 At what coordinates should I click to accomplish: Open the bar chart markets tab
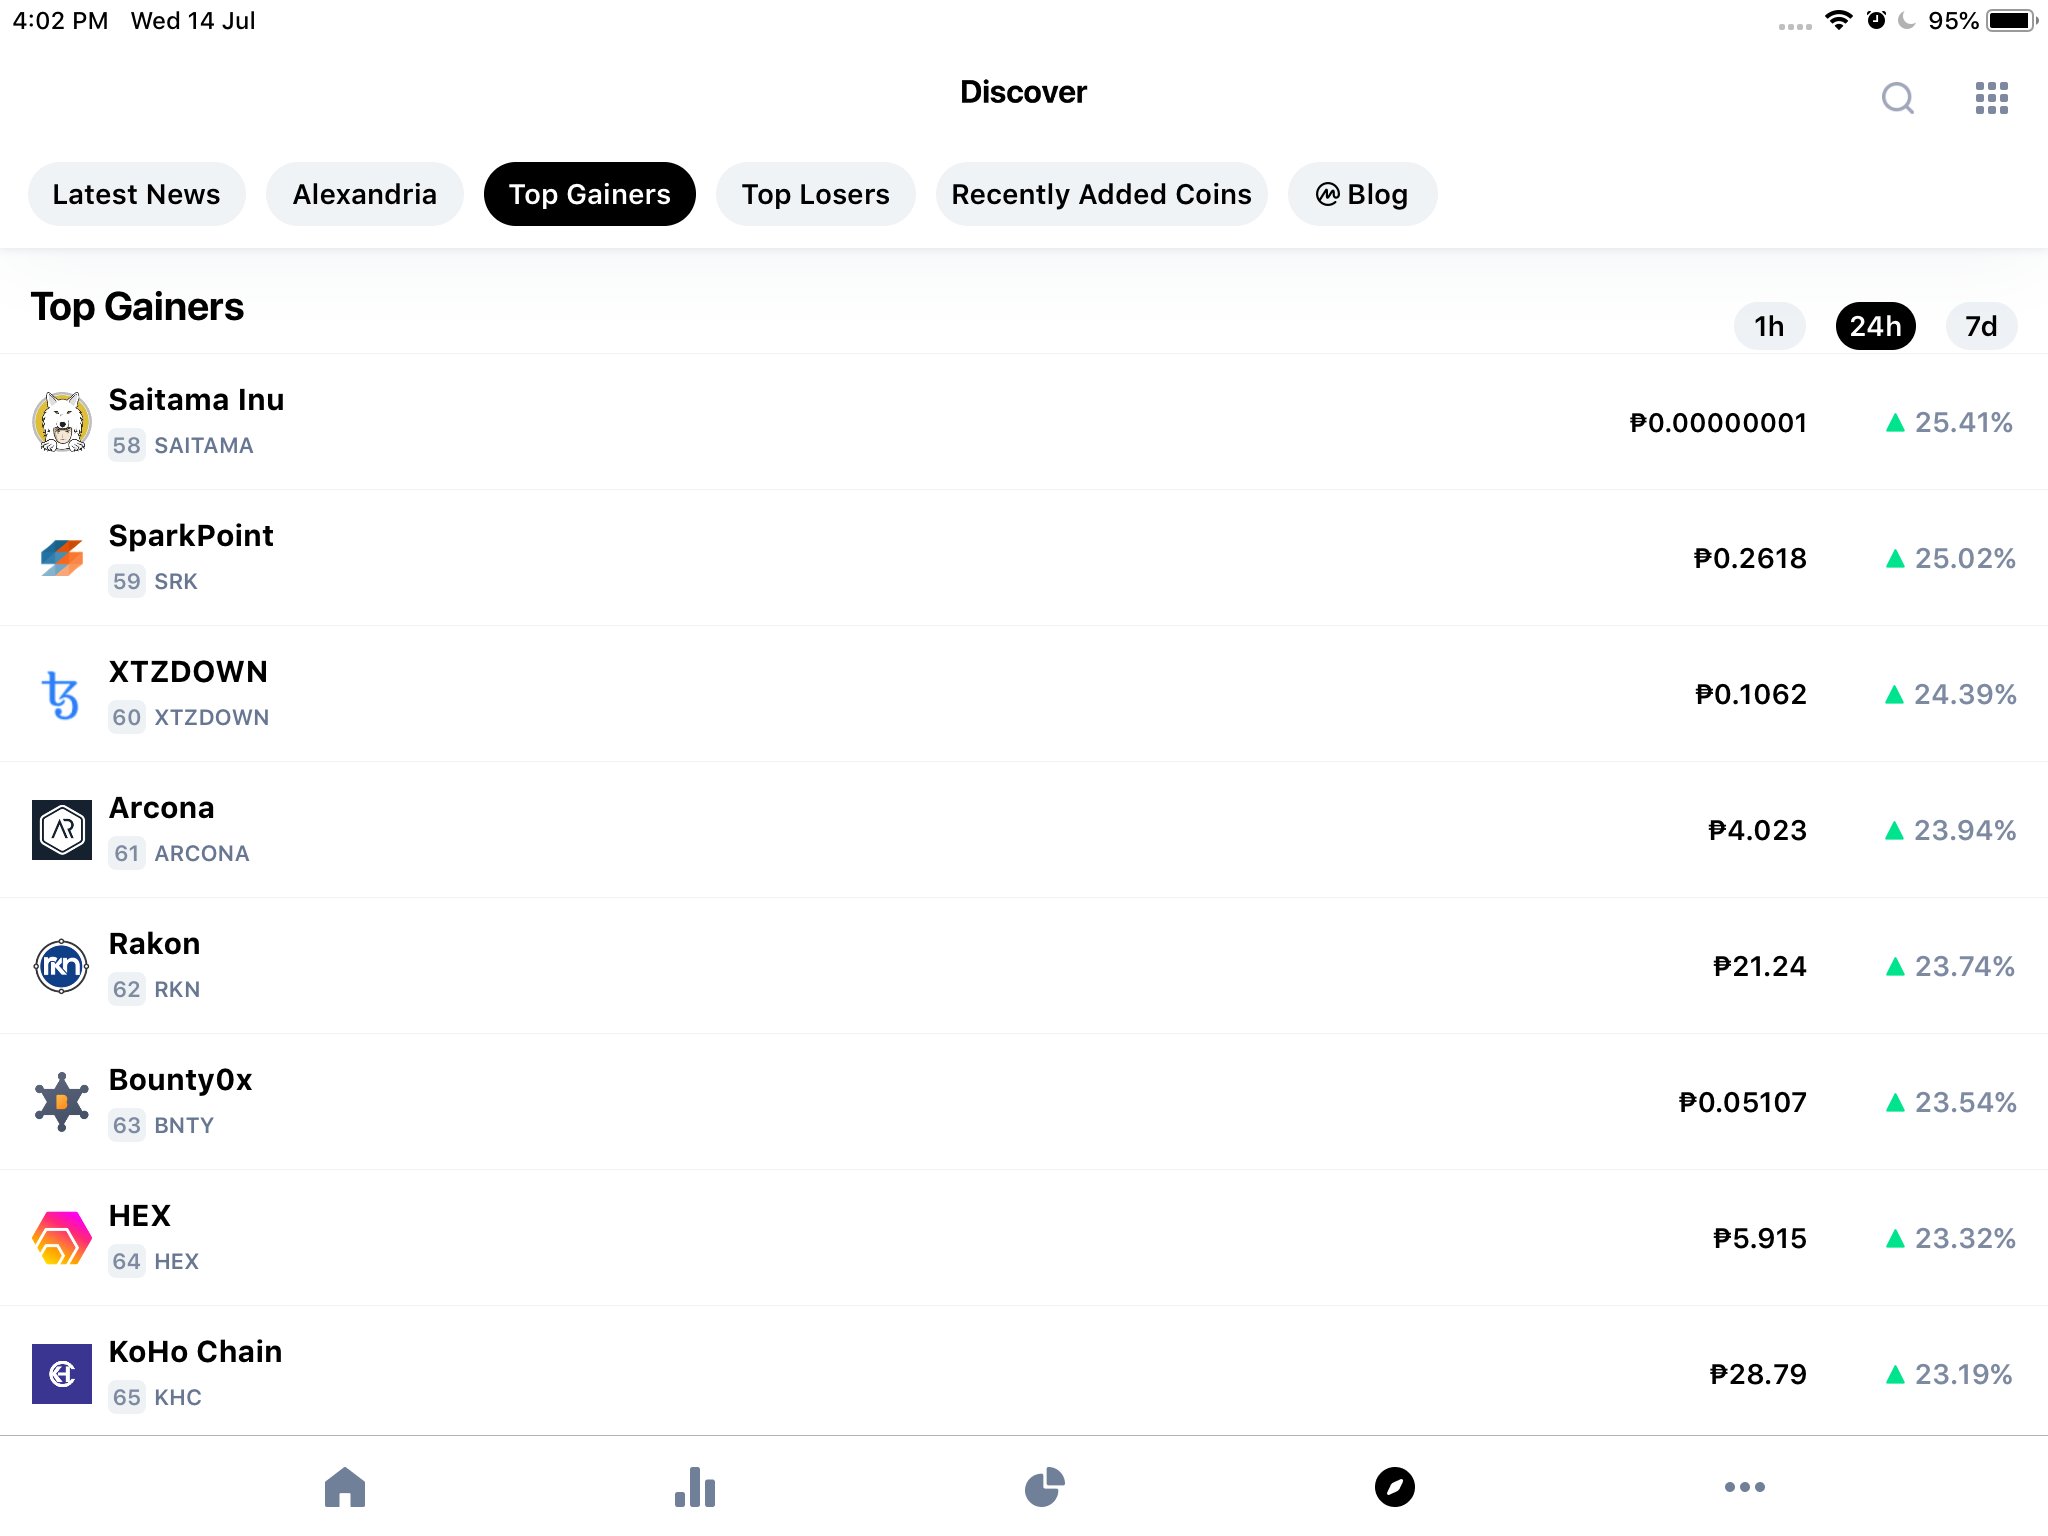tap(695, 1487)
